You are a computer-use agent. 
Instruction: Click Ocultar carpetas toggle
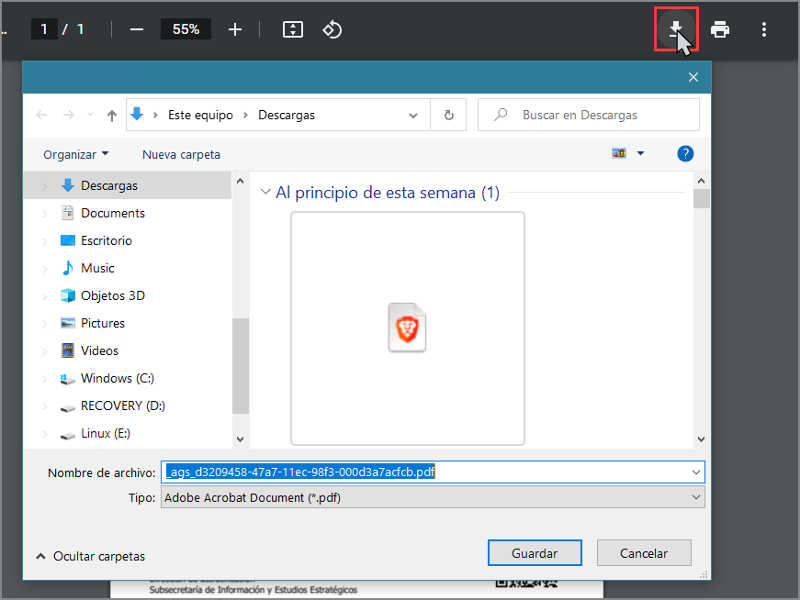click(x=90, y=556)
